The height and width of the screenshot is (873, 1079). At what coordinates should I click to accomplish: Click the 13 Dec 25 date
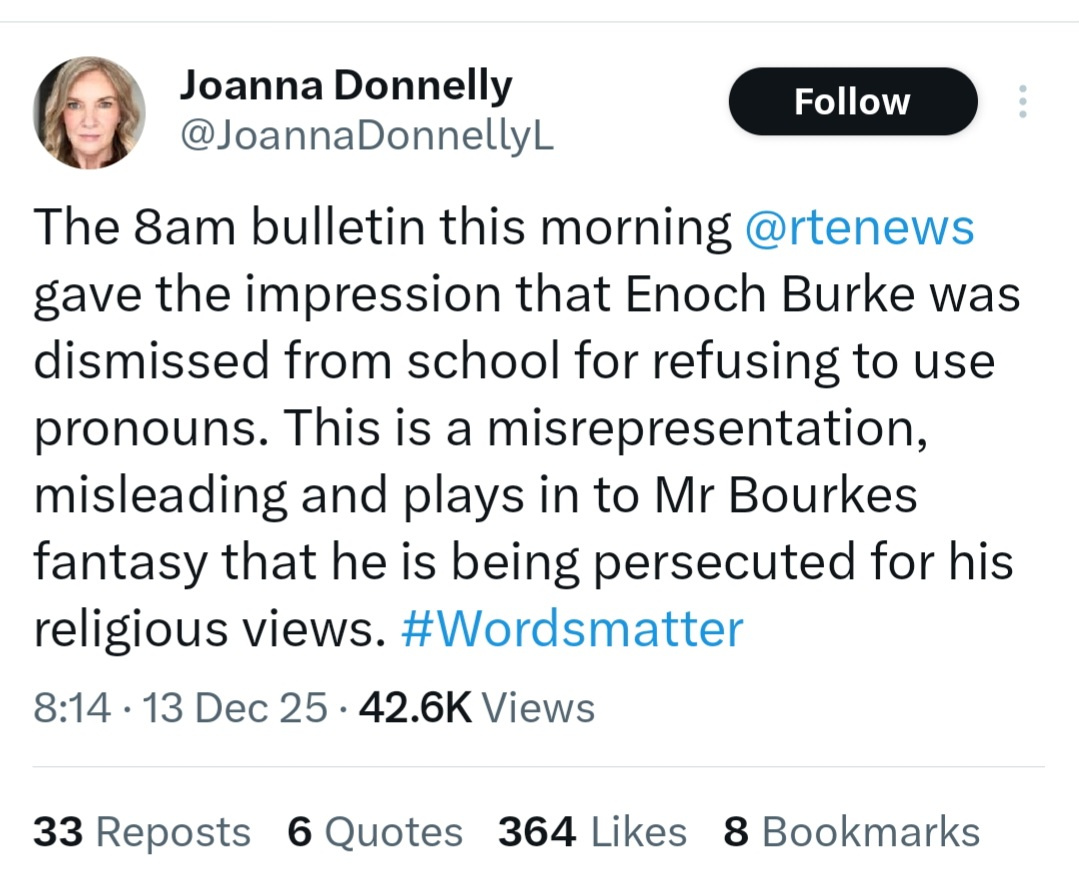point(235,709)
